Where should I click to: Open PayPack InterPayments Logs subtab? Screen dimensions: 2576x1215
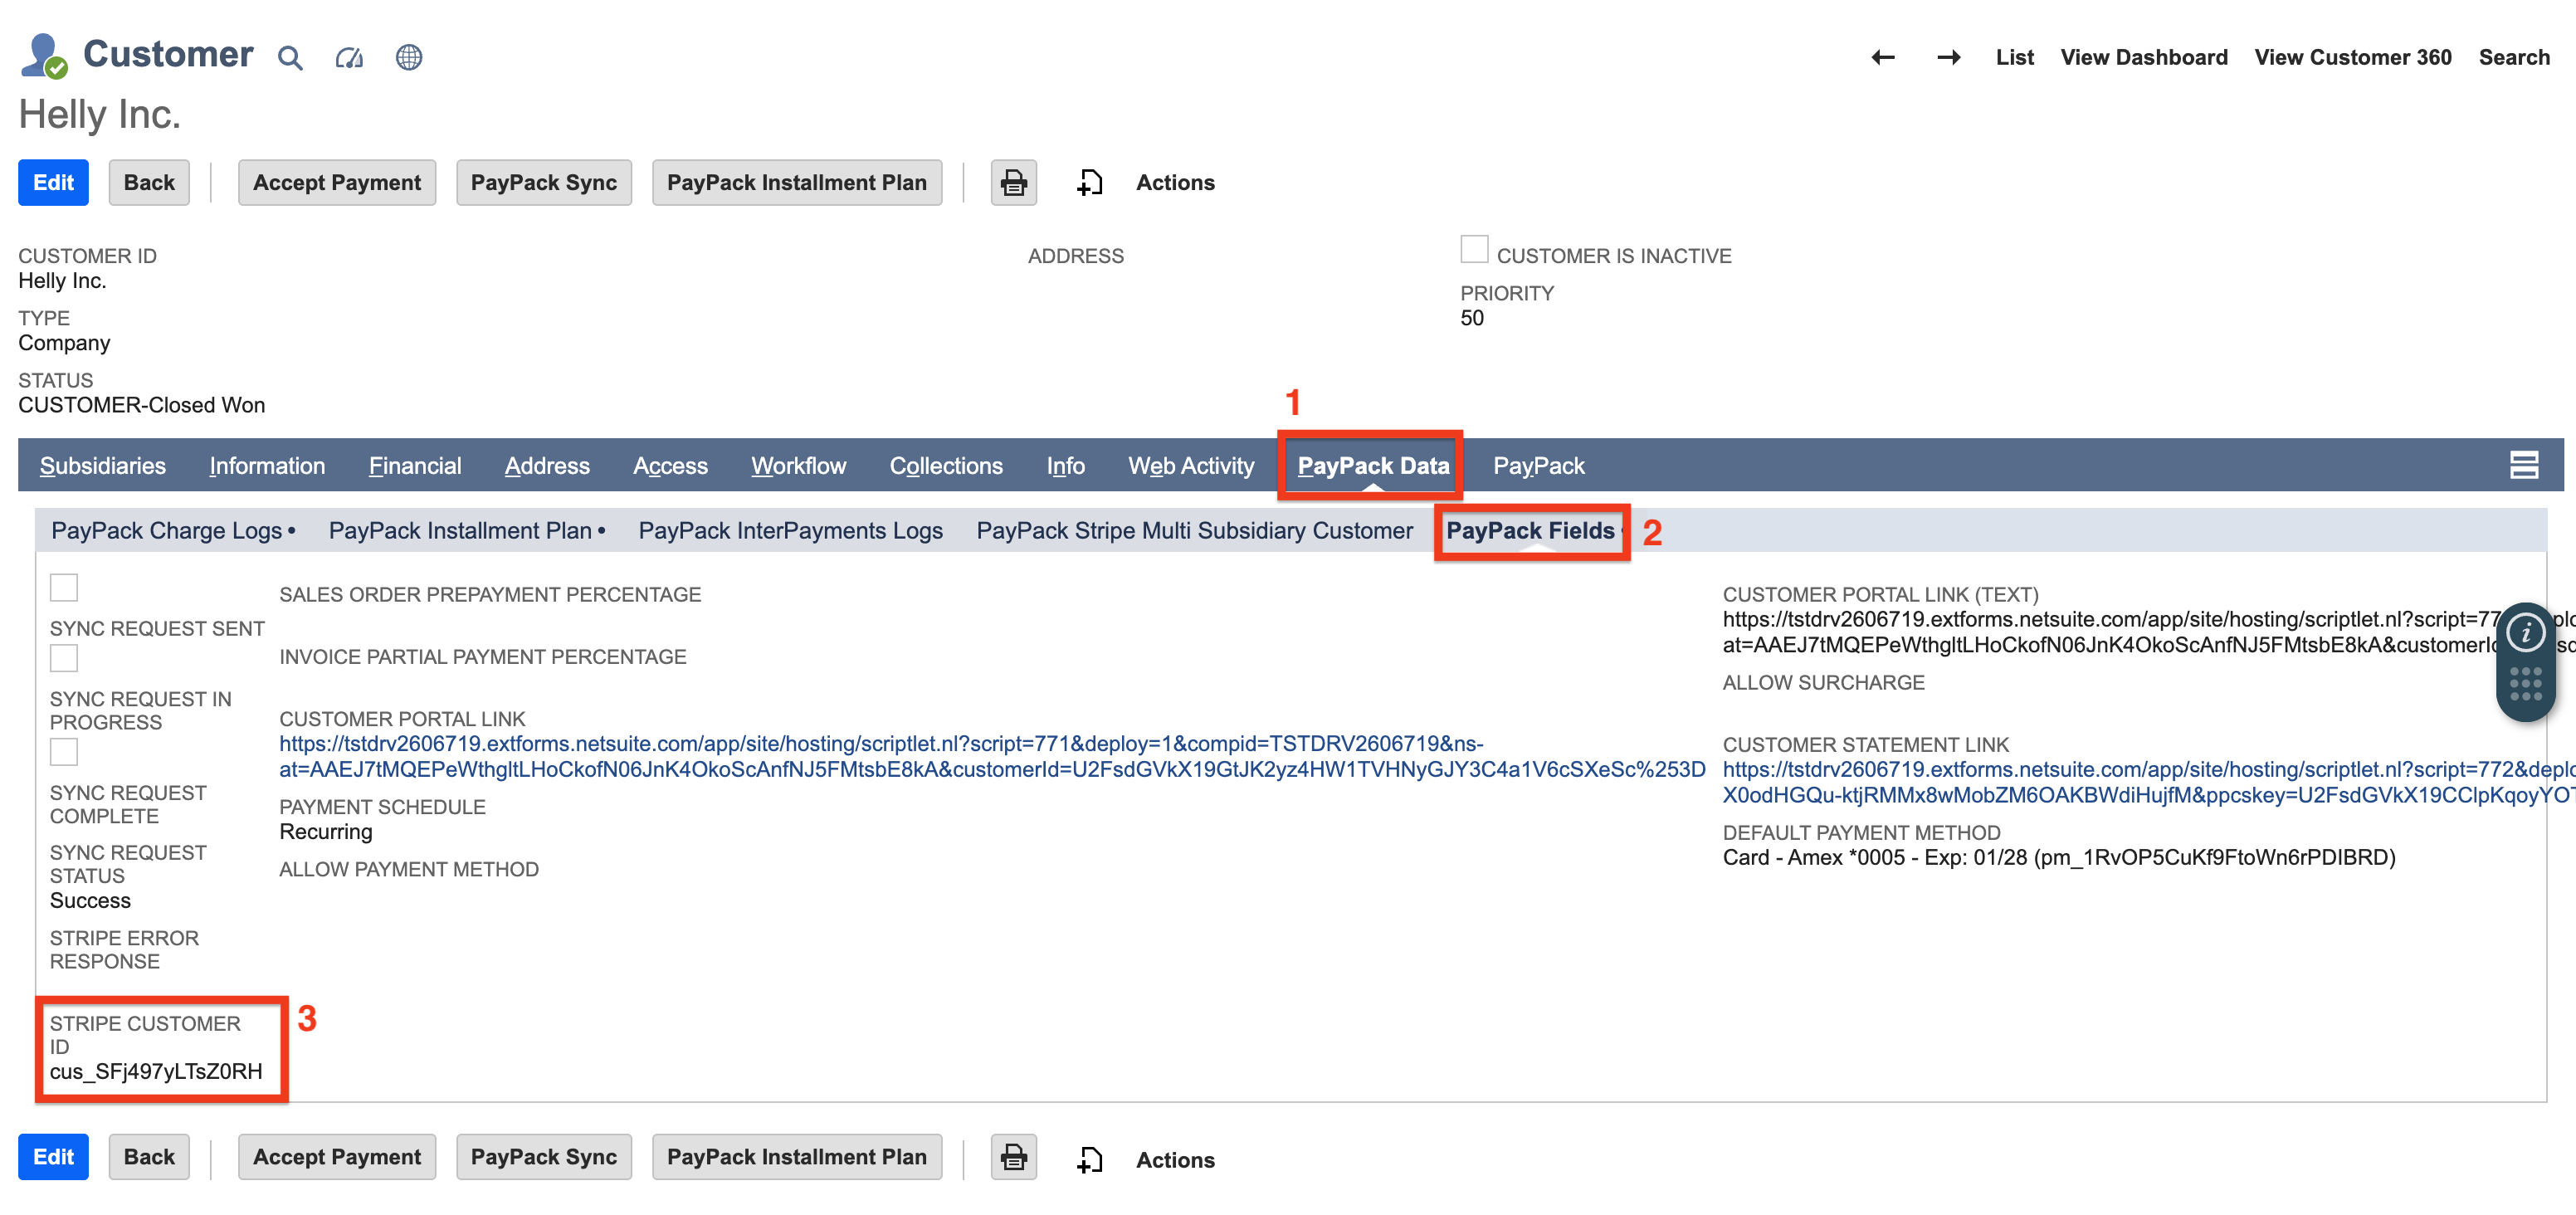(x=790, y=531)
